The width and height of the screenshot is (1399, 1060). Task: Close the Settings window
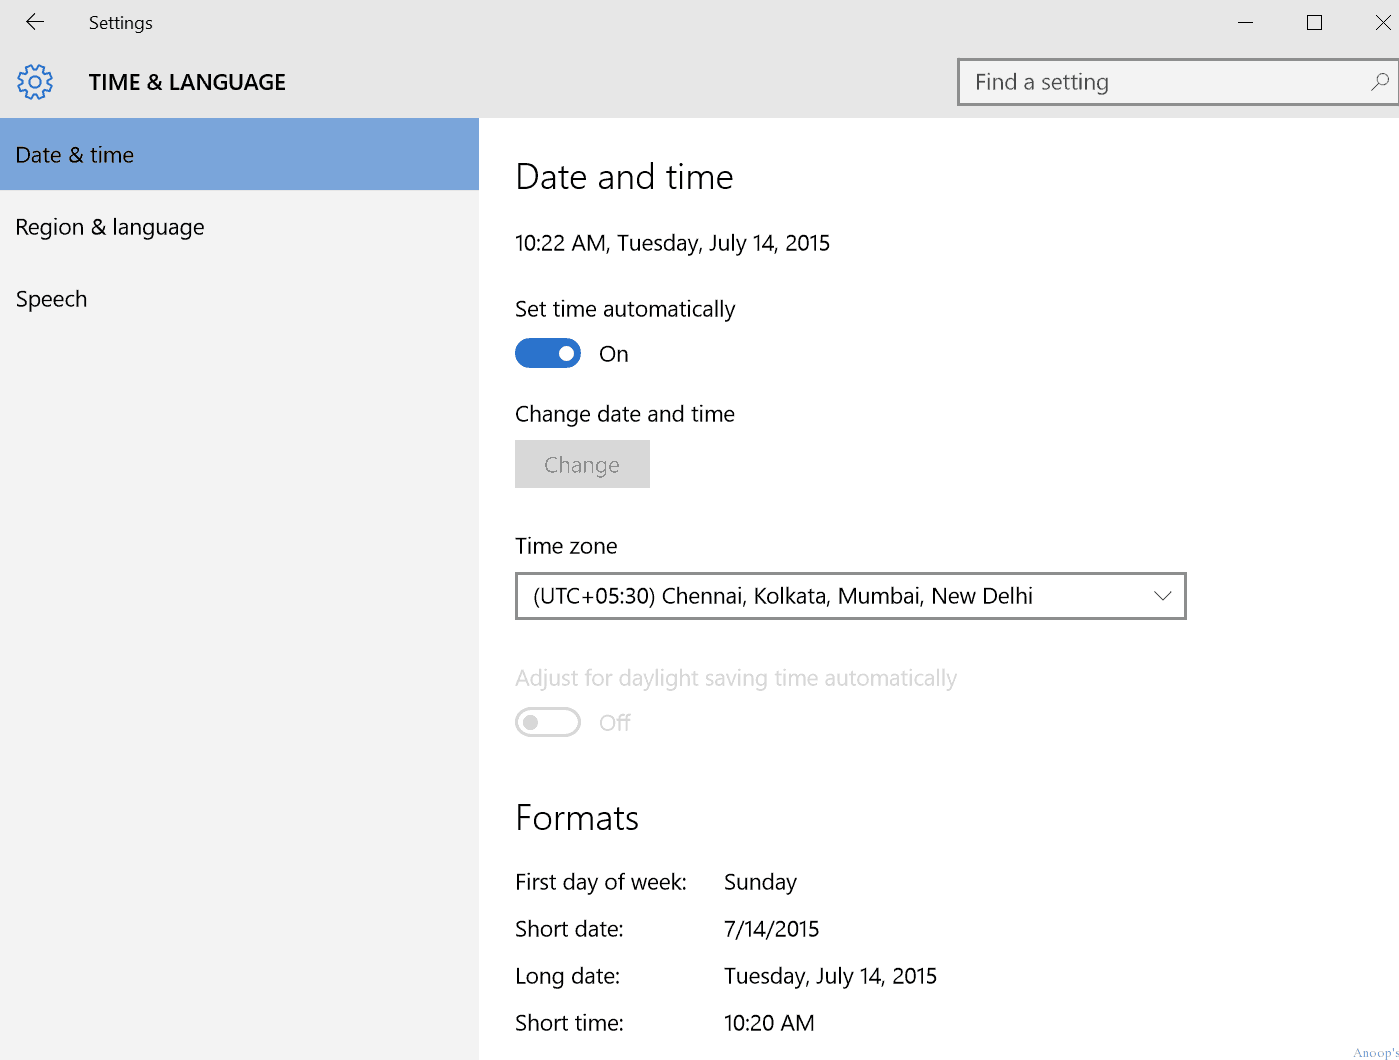(1383, 22)
